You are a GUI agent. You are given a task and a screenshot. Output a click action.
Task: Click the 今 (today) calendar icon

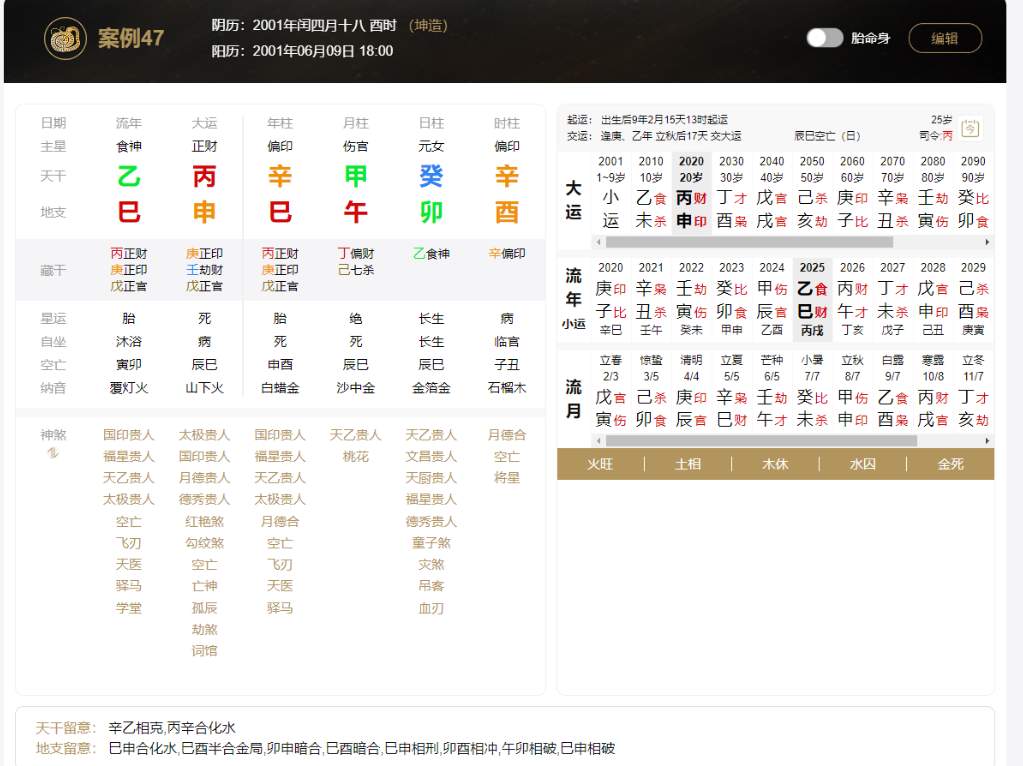[x=970, y=128]
